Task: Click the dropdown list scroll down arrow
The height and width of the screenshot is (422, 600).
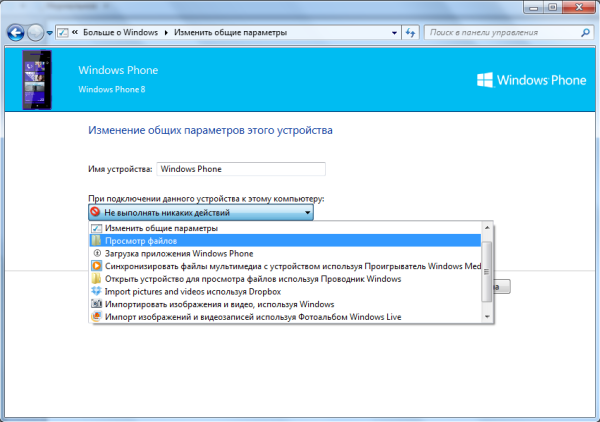Action: (487, 317)
